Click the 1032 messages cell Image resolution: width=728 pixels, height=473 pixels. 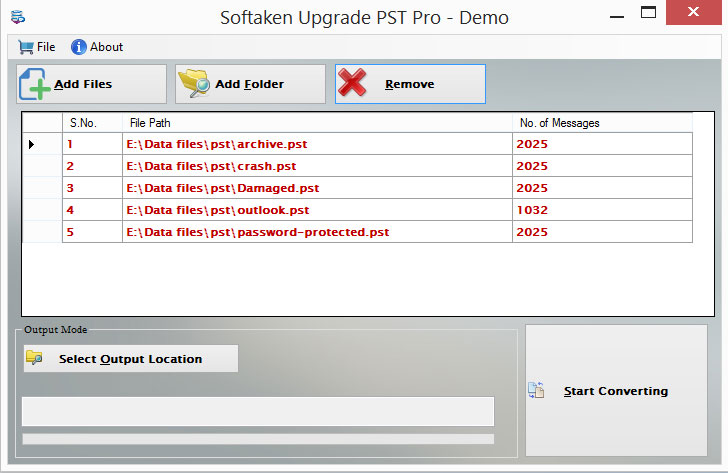[602, 210]
